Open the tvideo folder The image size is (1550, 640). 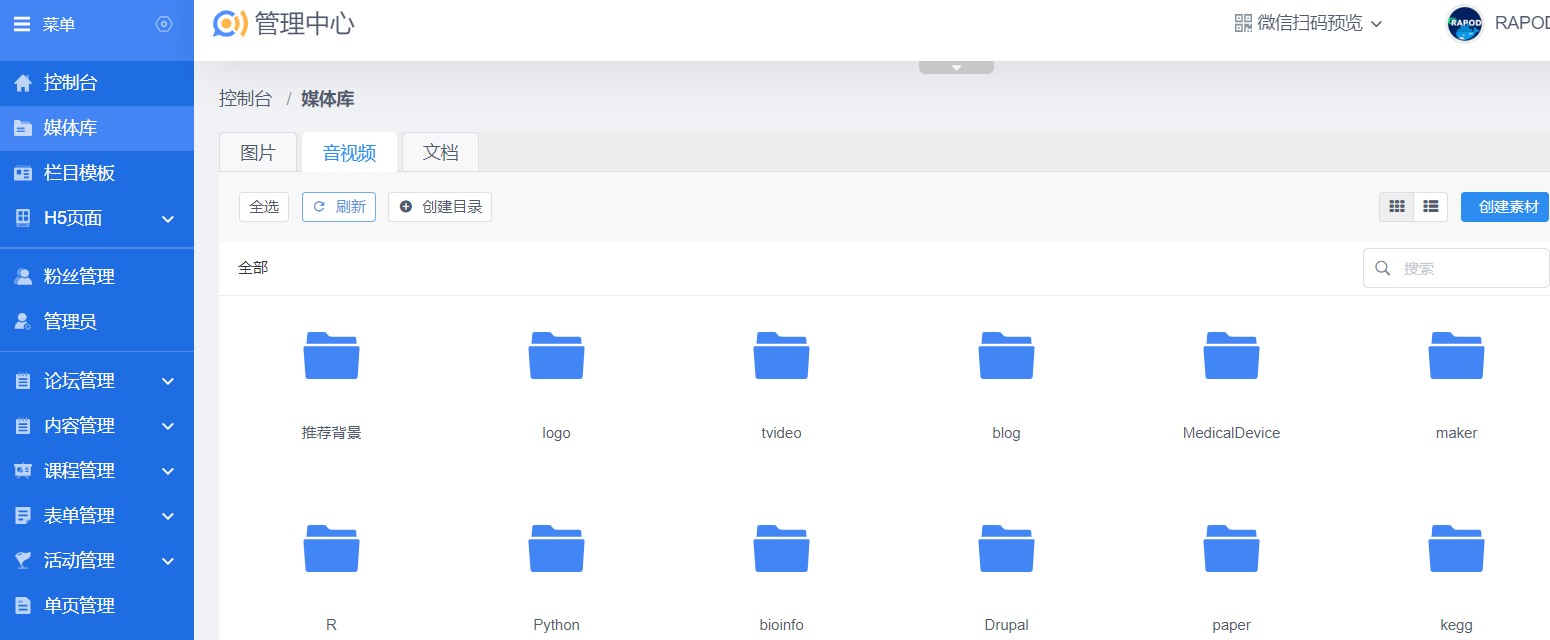(781, 356)
